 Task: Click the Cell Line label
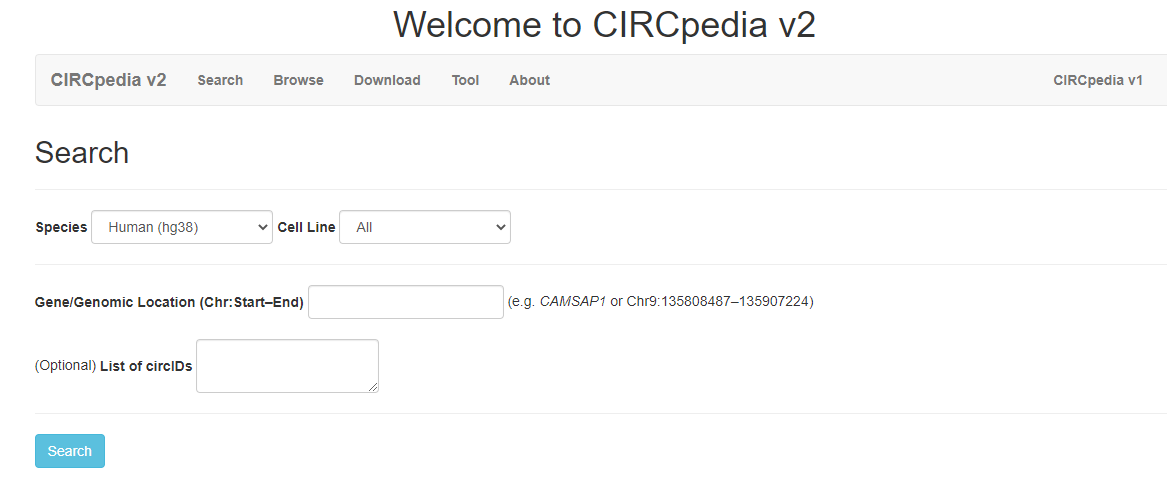[306, 227]
